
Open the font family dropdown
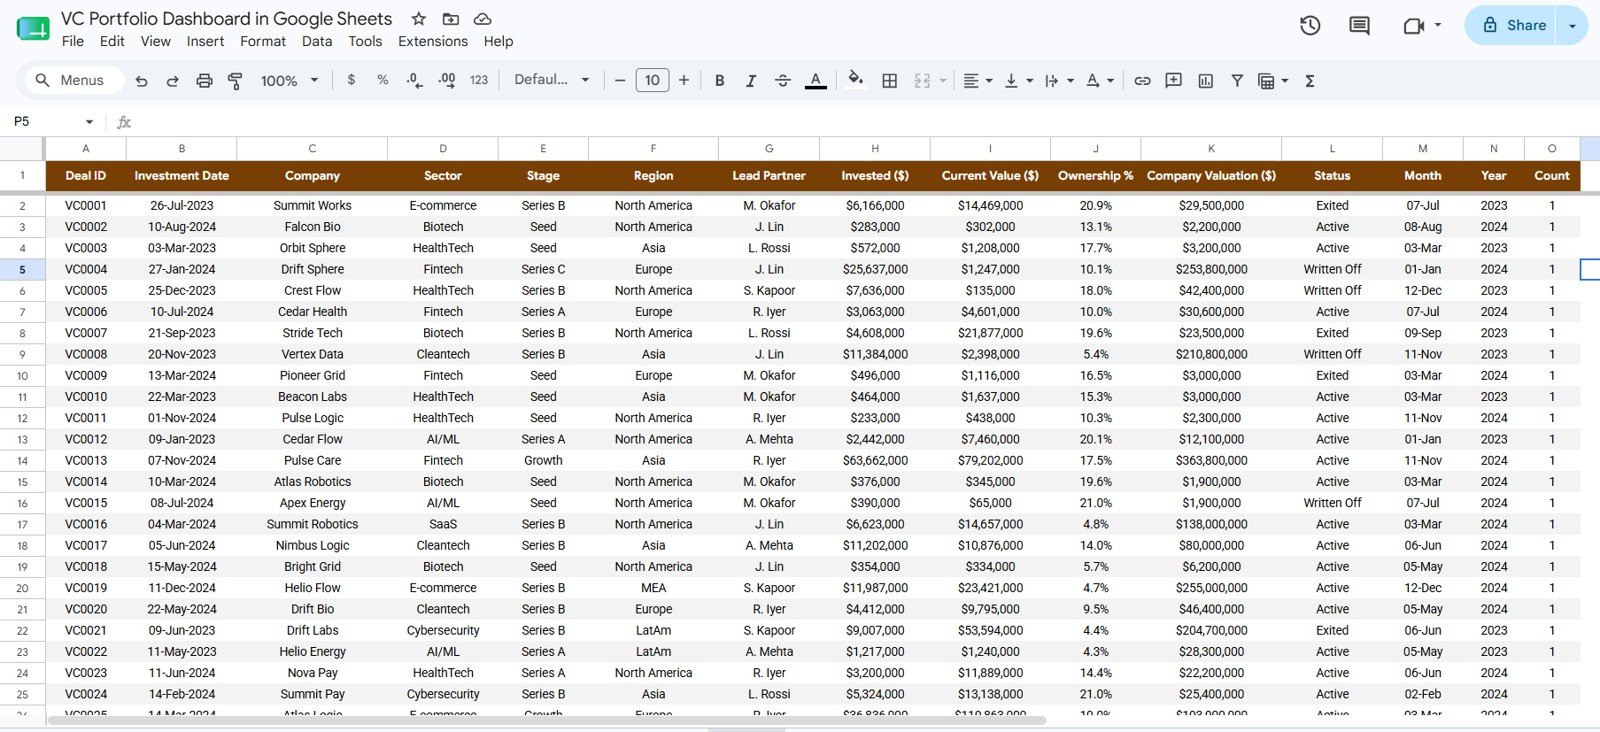point(551,80)
